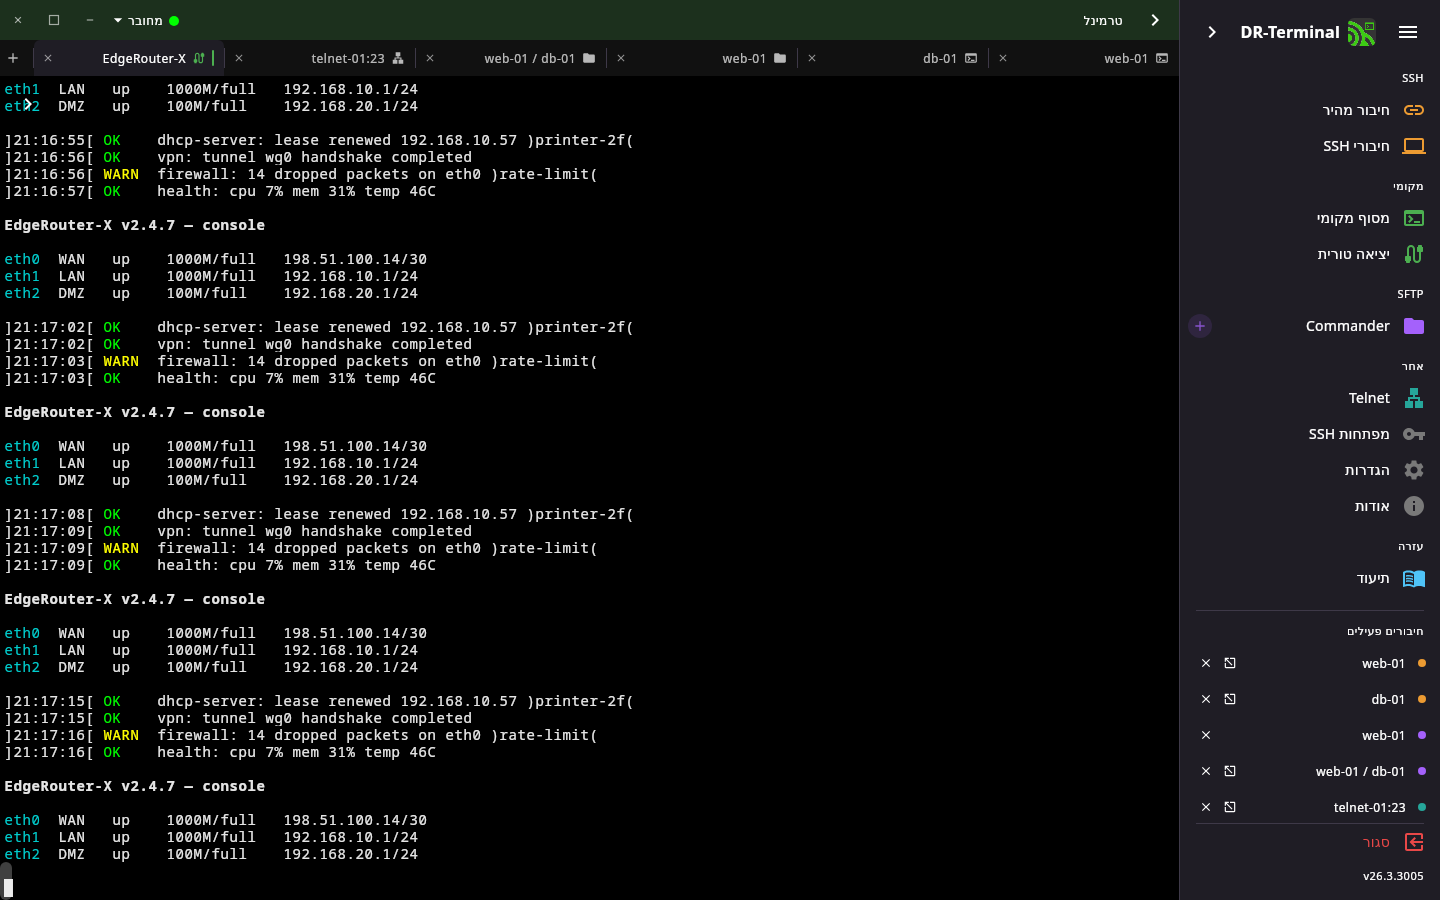This screenshot has width=1440, height=900.
Task: Open the Commander SFTP folder icon
Action: [x=1414, y=326]
